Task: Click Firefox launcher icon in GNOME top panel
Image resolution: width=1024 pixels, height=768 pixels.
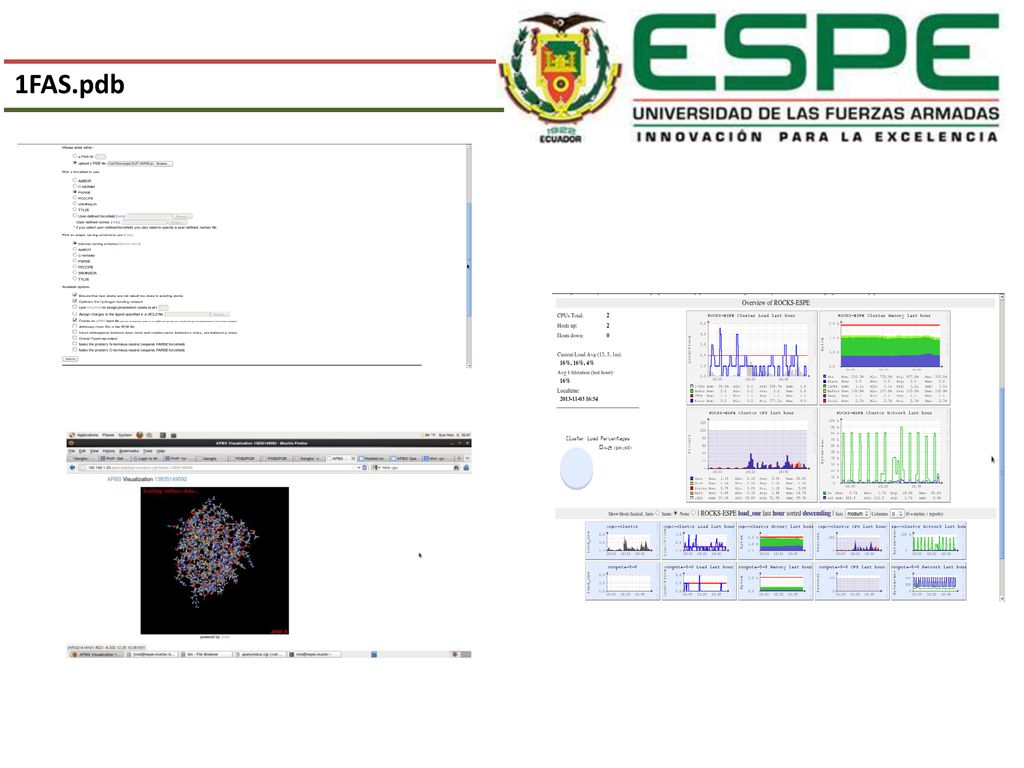Action: [140, 435]
